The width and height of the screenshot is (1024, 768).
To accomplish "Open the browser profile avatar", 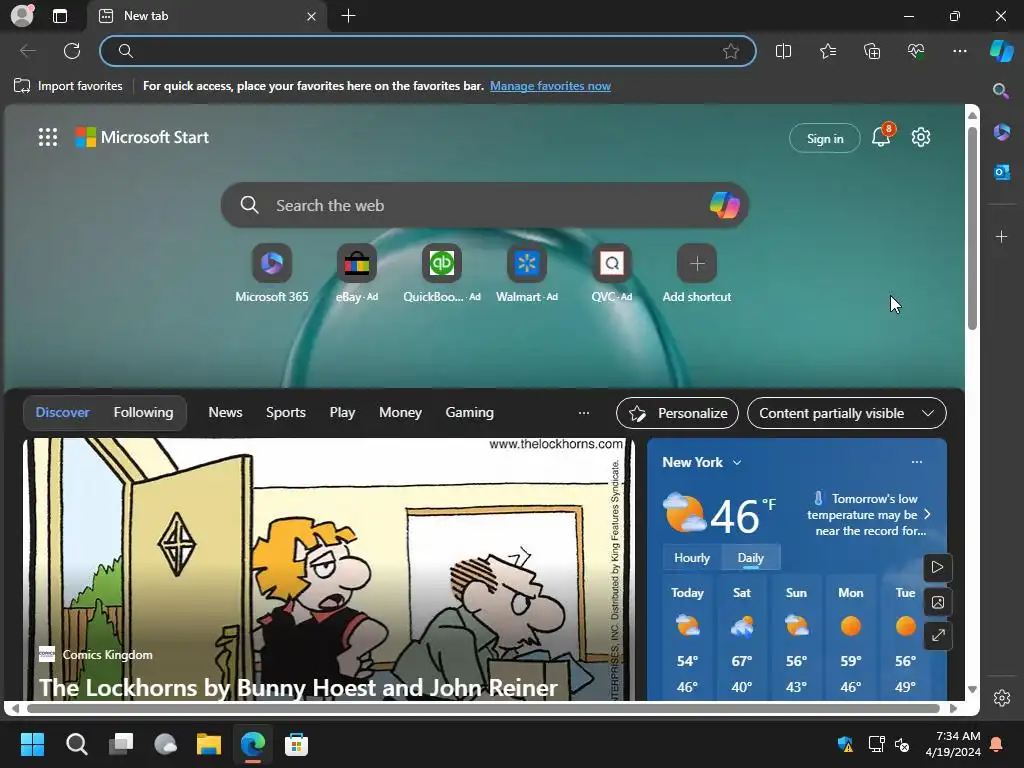I will click(22, 16).
